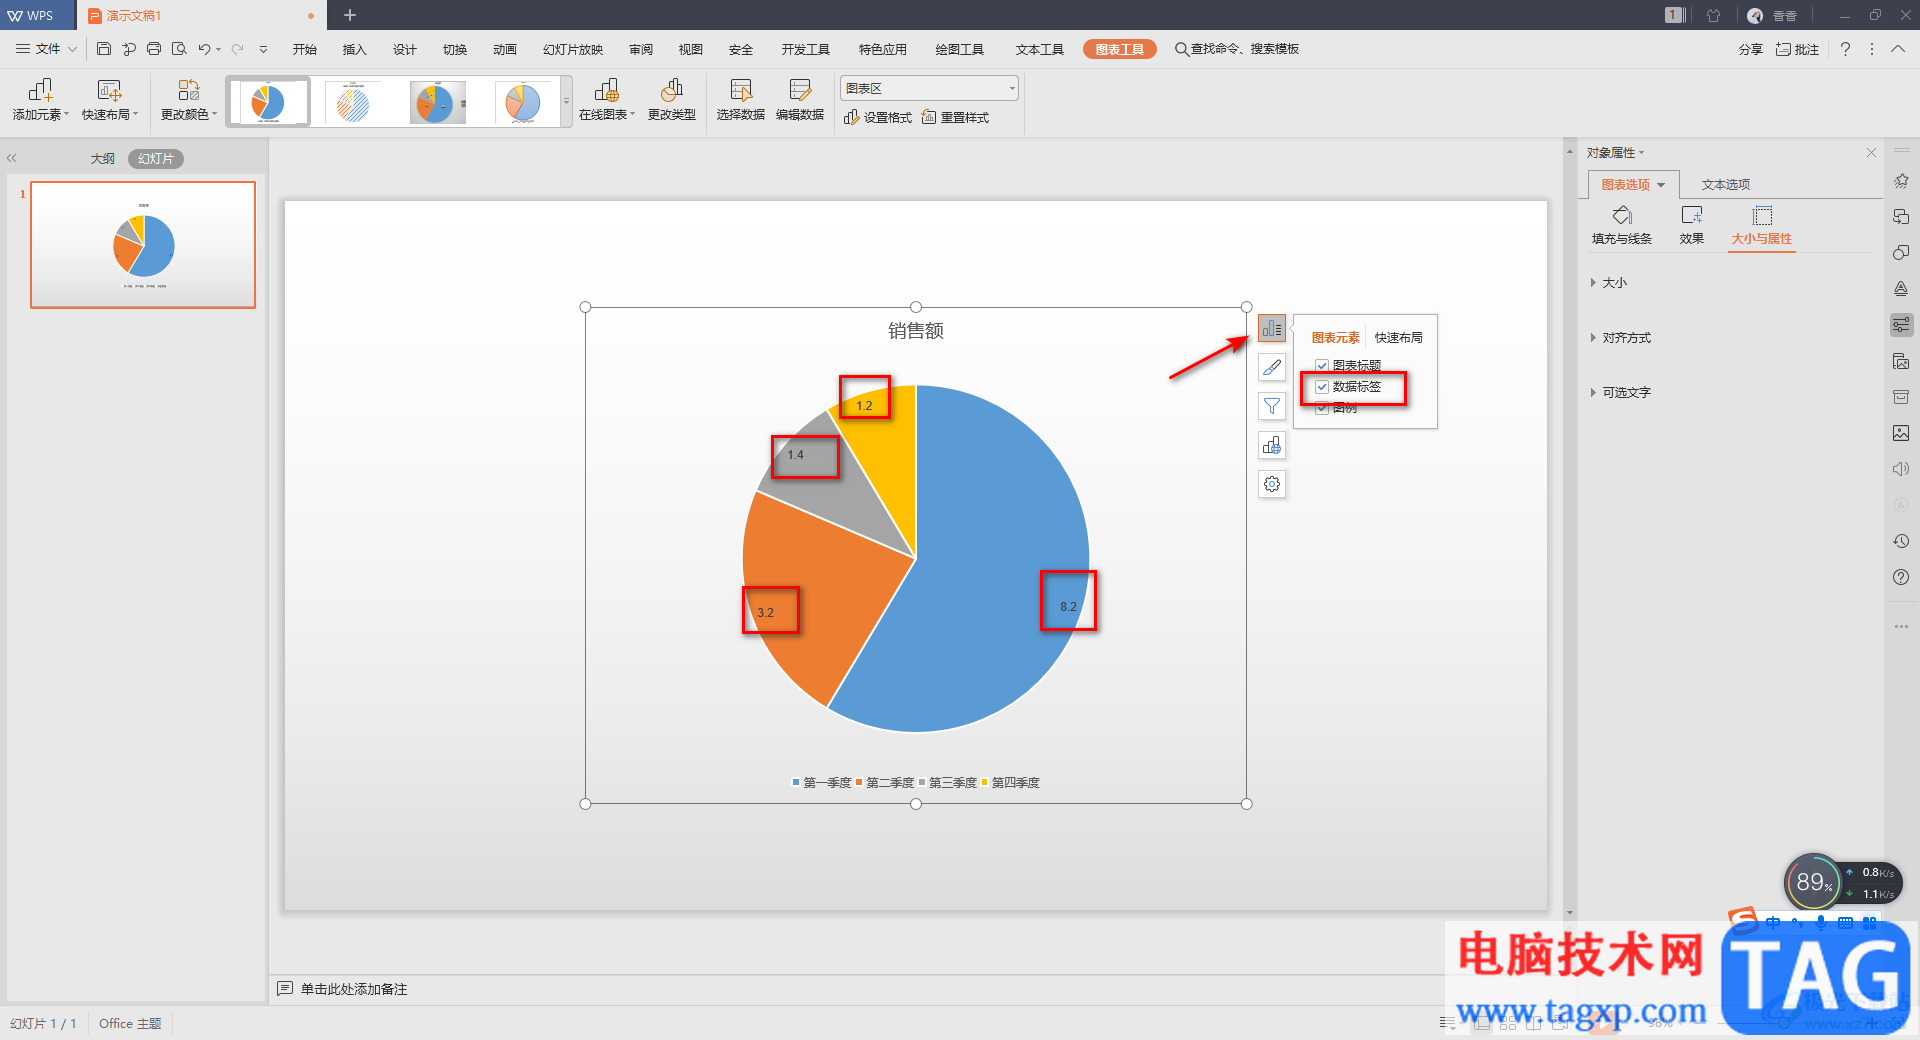Screen dimensions: 1920x1040
Task: Switch to 快速布局 tab in chart popup
Action: click(1399, 338)
